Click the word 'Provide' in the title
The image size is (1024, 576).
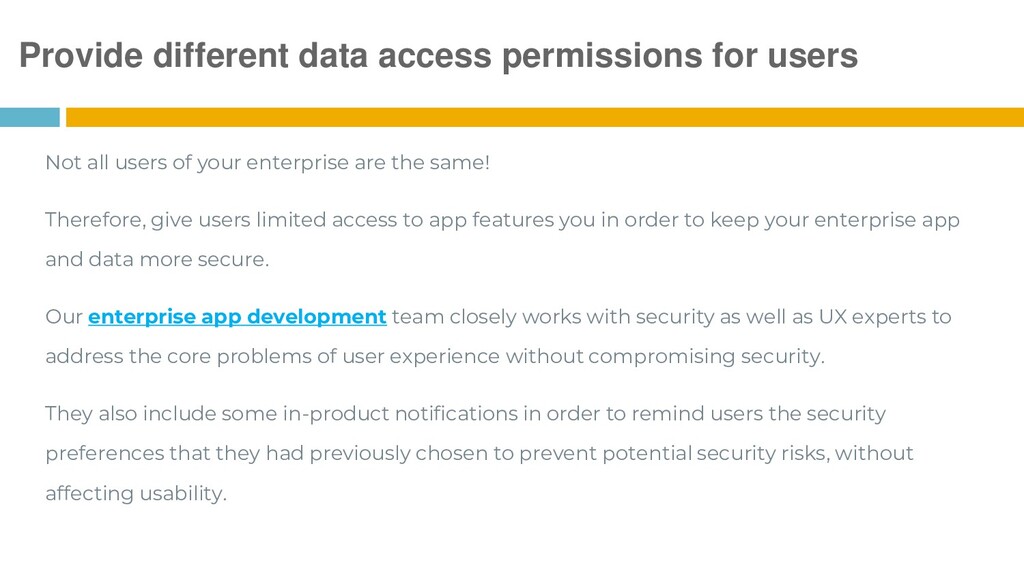[x=81, y=56]
